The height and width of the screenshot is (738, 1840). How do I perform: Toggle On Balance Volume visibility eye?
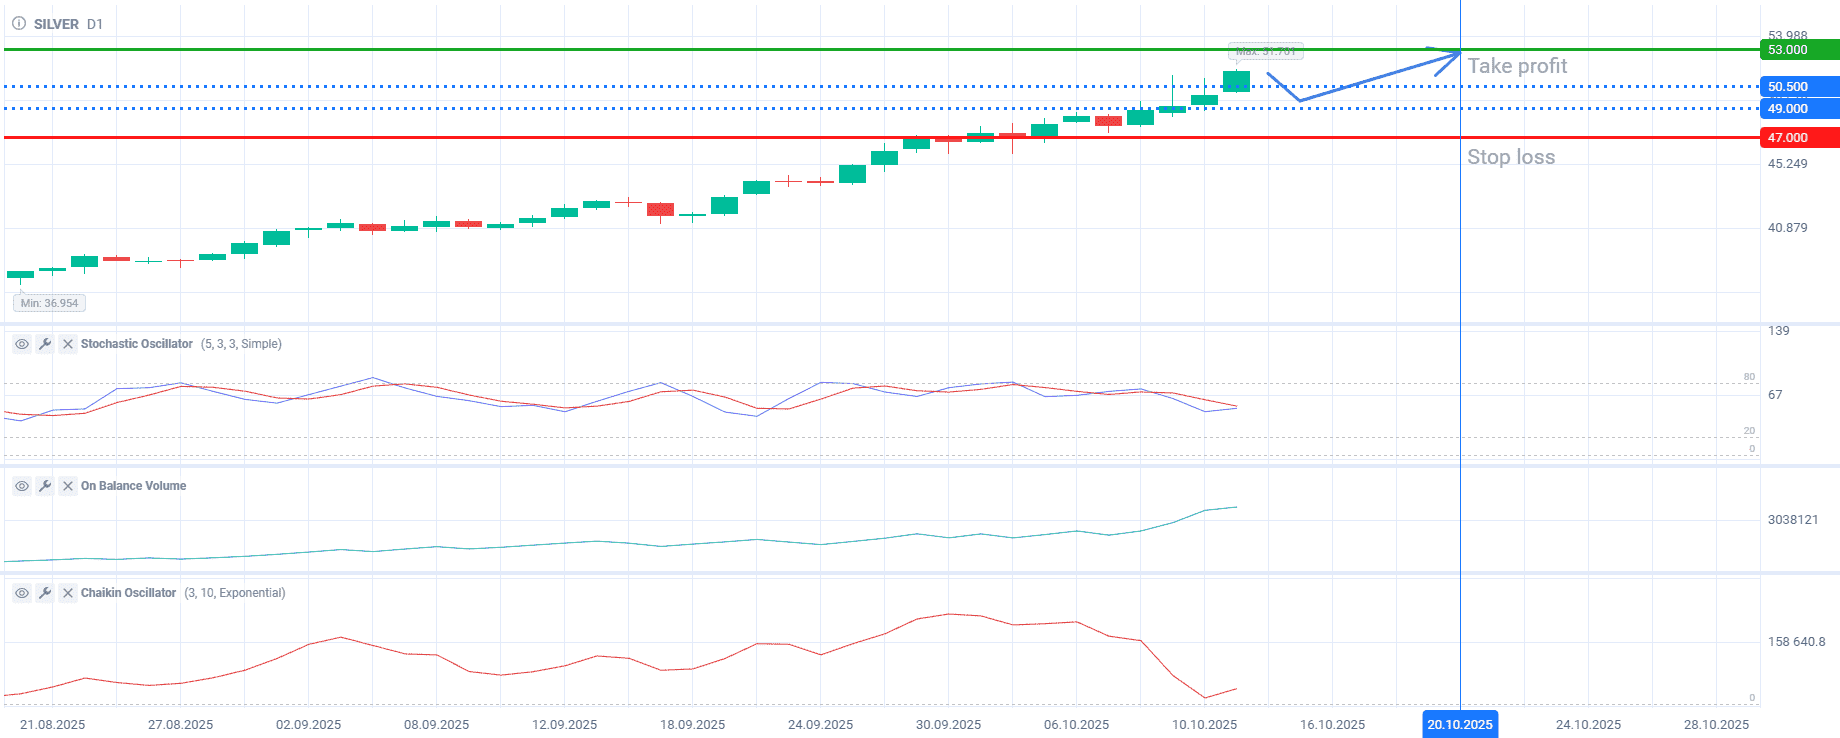point(21,486)
